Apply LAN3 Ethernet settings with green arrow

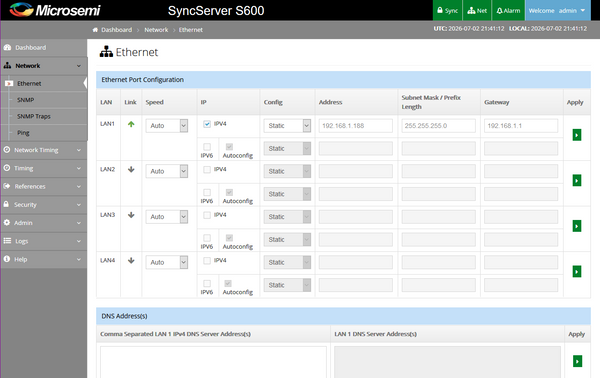[577, 226]
